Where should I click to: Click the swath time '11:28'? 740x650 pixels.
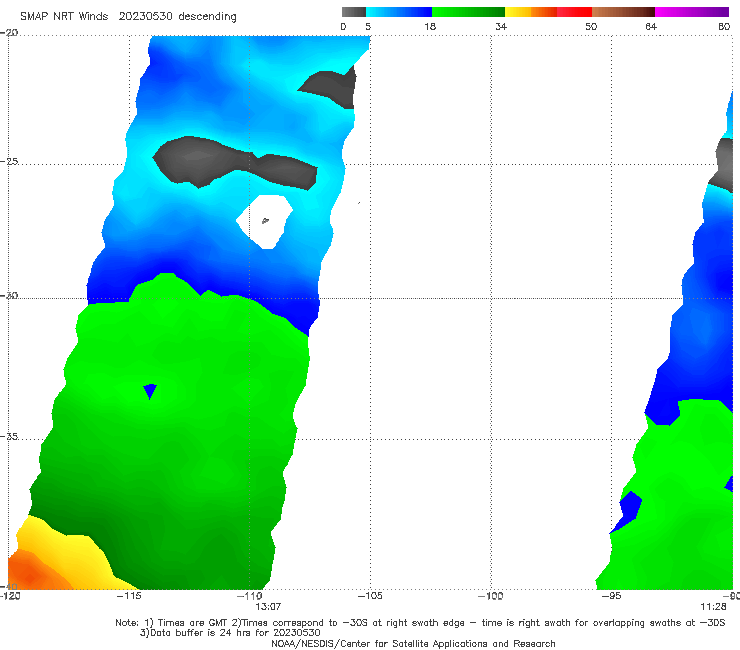coord(713,606)
